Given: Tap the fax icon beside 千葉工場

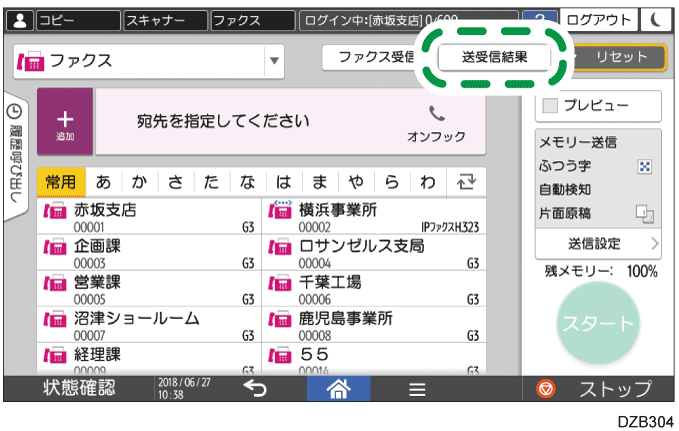Looking at the screenshot, I should pos(280,283).
